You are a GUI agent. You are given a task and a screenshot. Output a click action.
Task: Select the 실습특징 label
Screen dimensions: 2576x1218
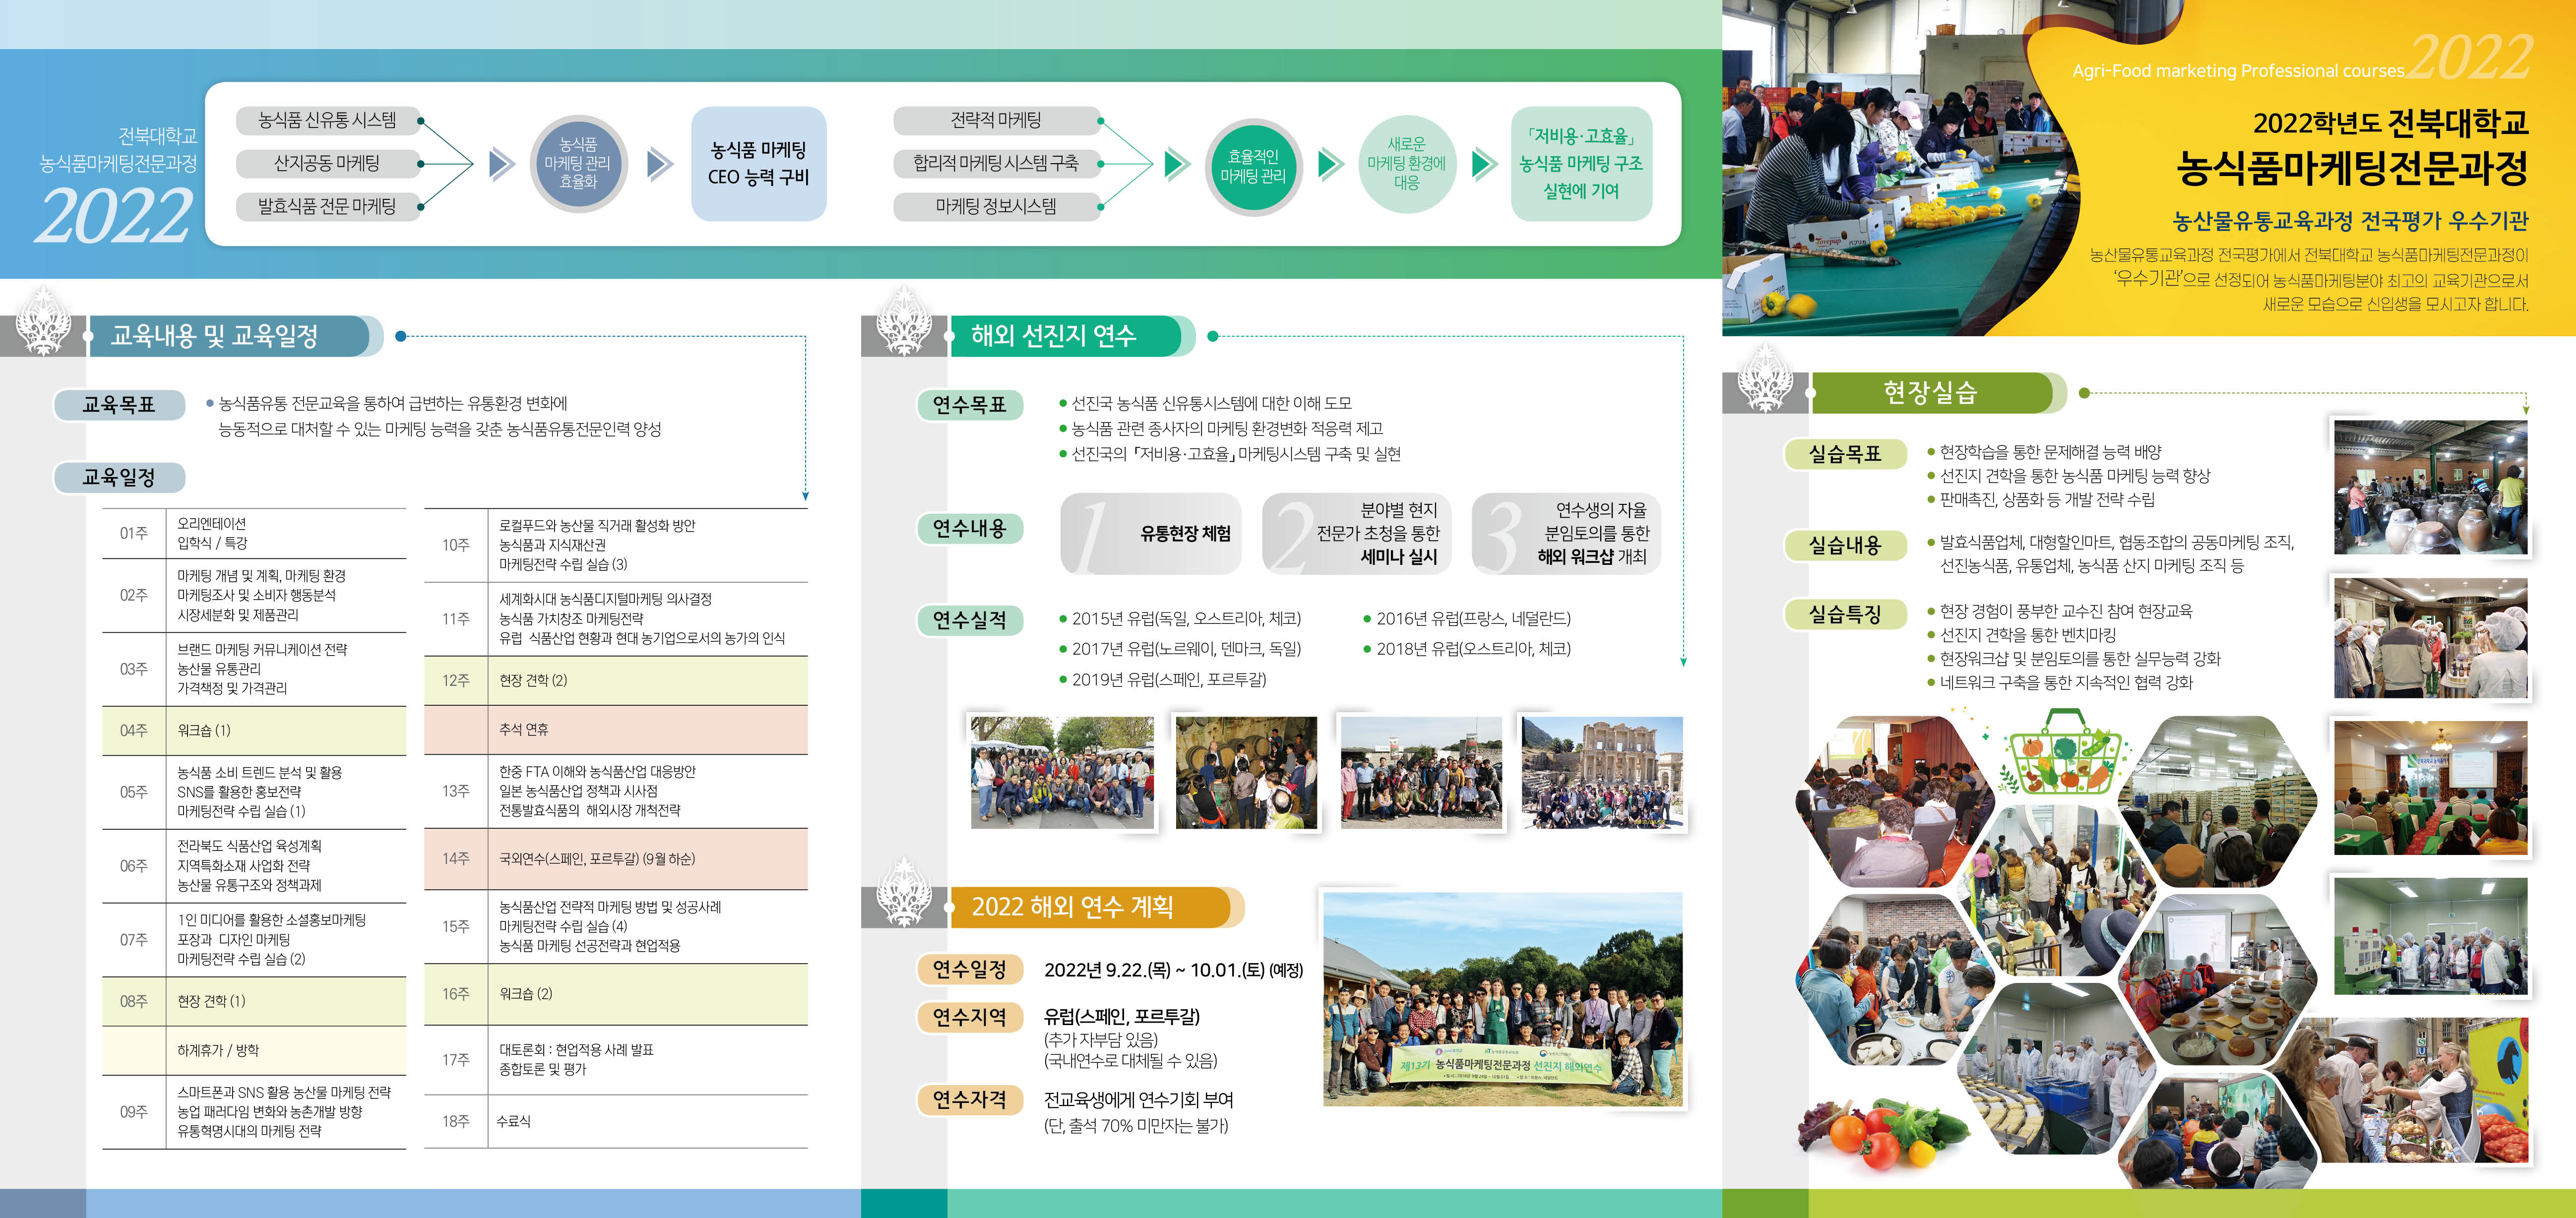click(x=1845, y=615)
